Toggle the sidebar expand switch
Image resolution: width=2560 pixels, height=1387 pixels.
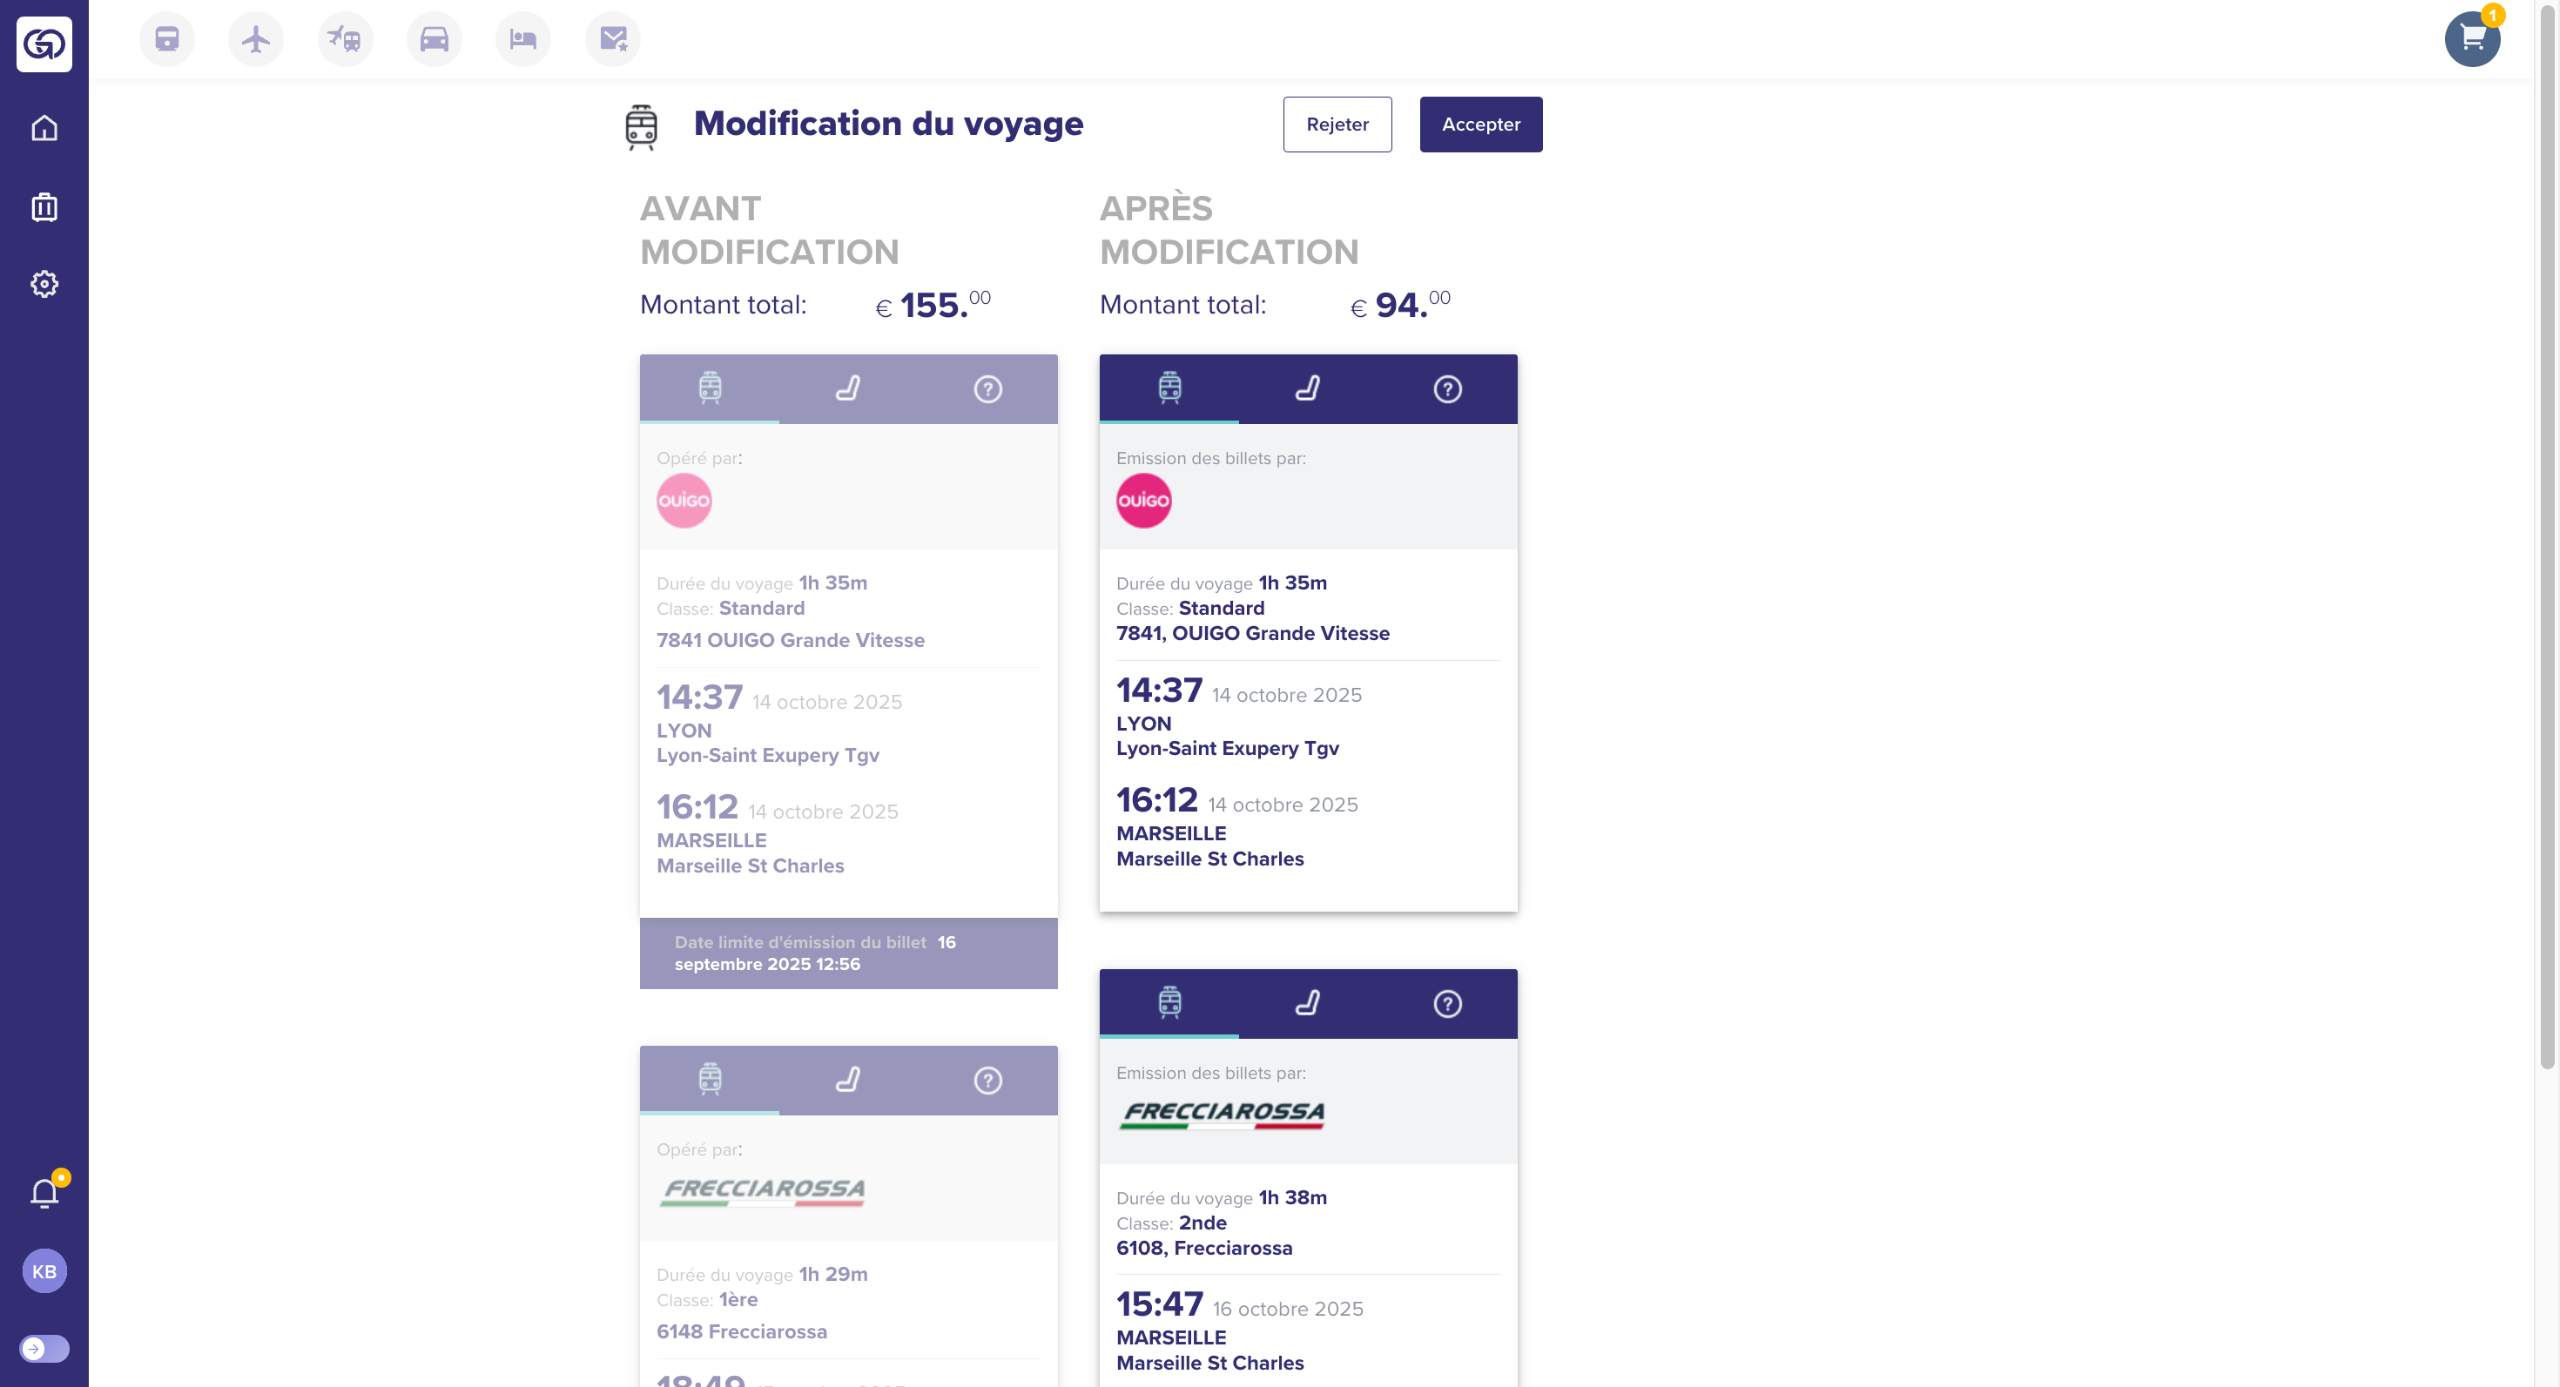click(x=44, y=1349)
